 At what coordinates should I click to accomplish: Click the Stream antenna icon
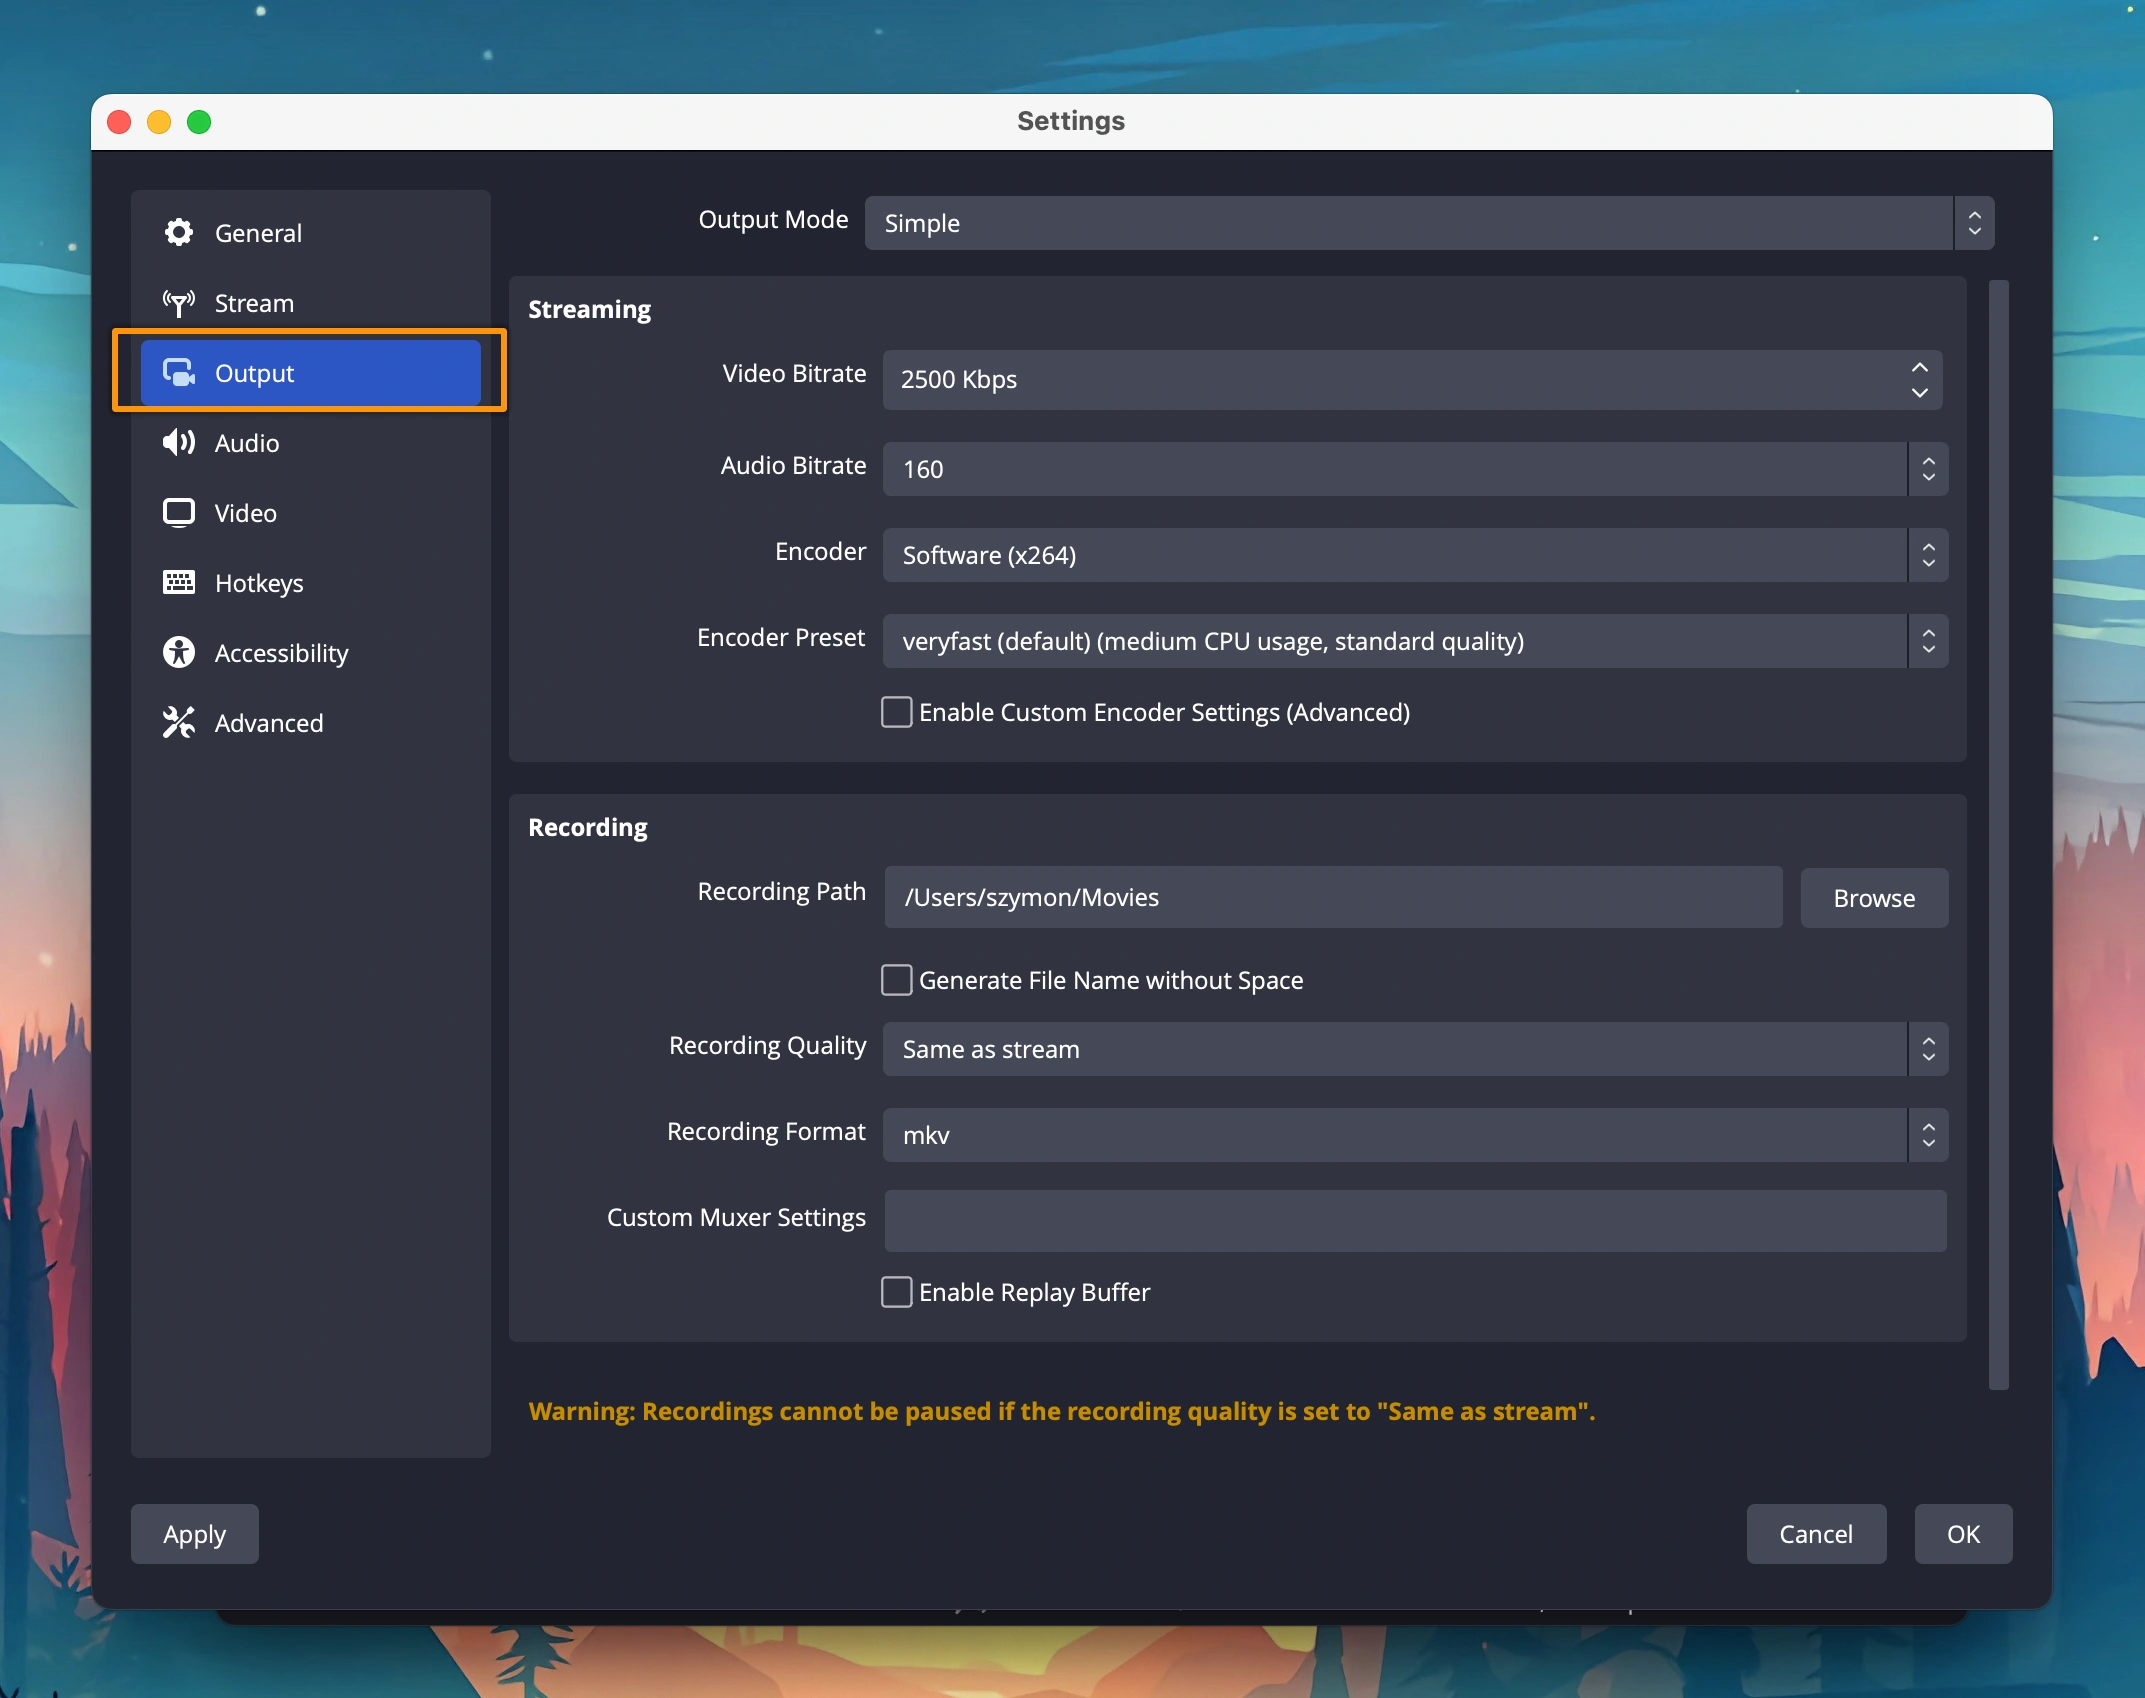pyautogui.click(x=179, y=303)
